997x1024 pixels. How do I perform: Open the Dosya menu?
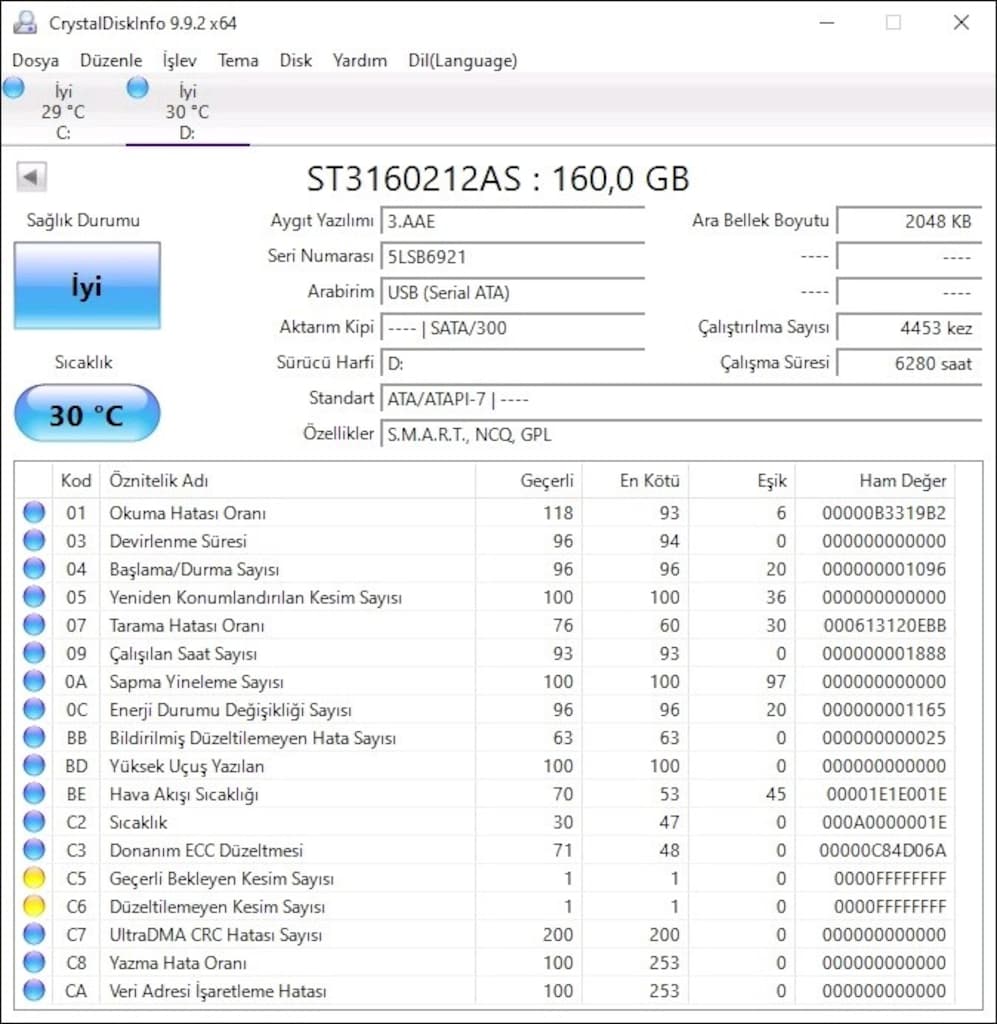[35, 61]
